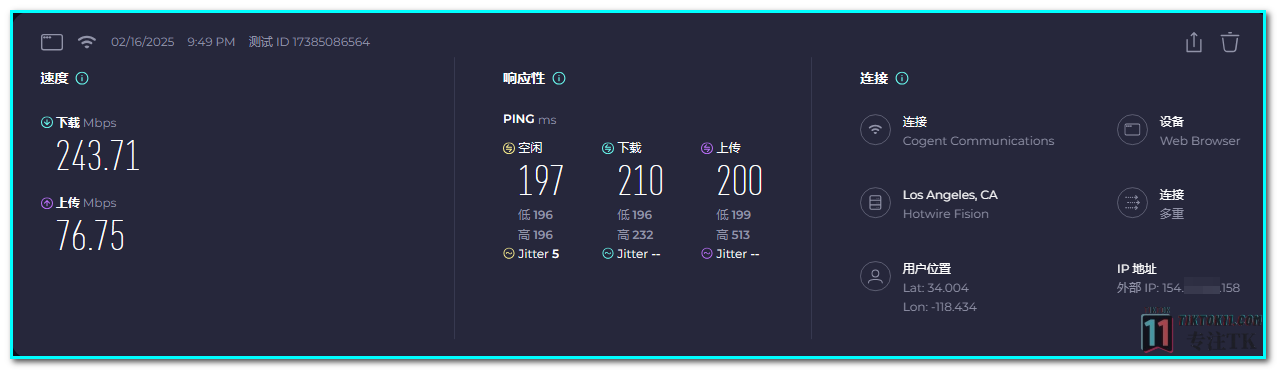The image size is (1277, 370).
Task: Open the info icon beside the 连接 heading
Action: click(x=902, y=78)
